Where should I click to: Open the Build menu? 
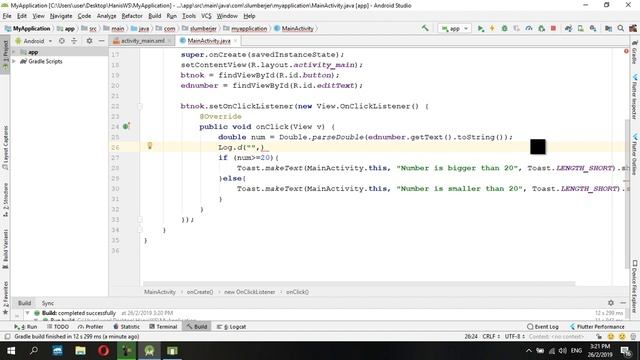[x=155, y=16]
